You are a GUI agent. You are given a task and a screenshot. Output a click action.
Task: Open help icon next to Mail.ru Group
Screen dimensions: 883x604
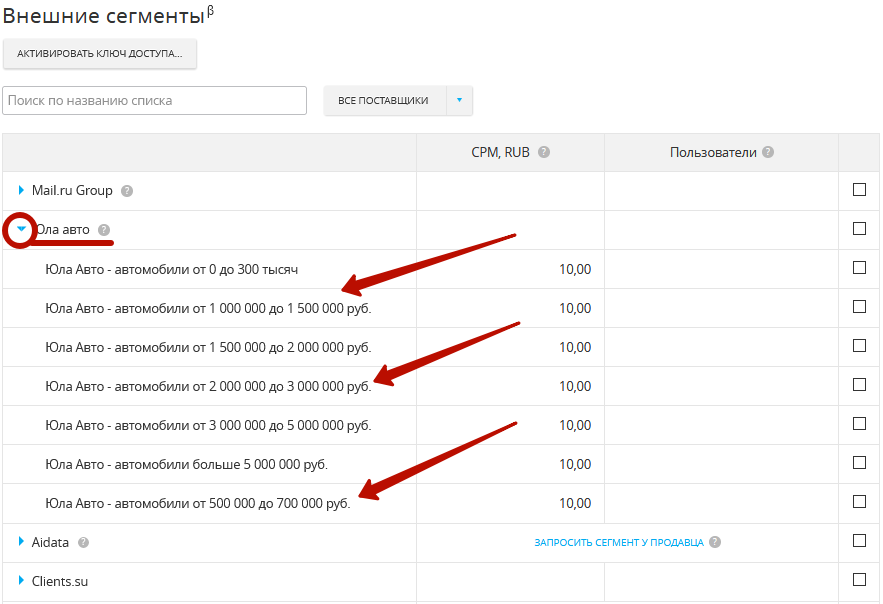[127, 191]
